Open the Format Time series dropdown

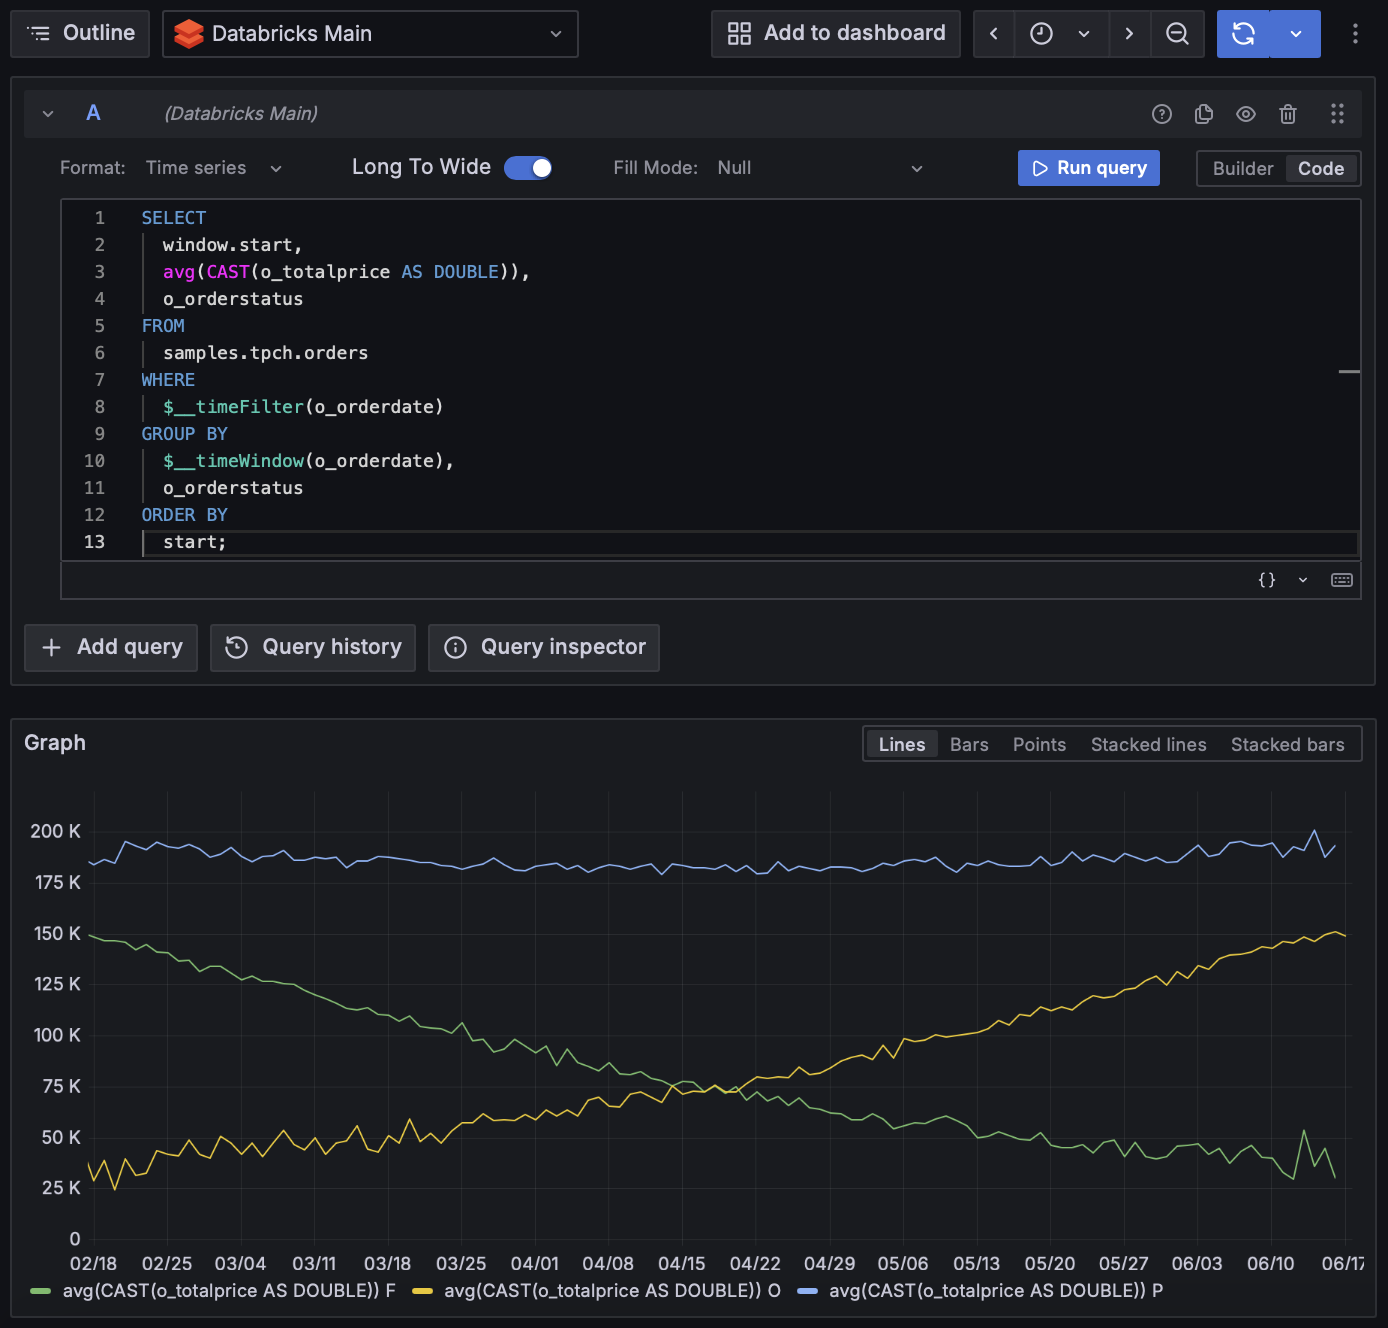pyautogui.click(x=213, y=168)
